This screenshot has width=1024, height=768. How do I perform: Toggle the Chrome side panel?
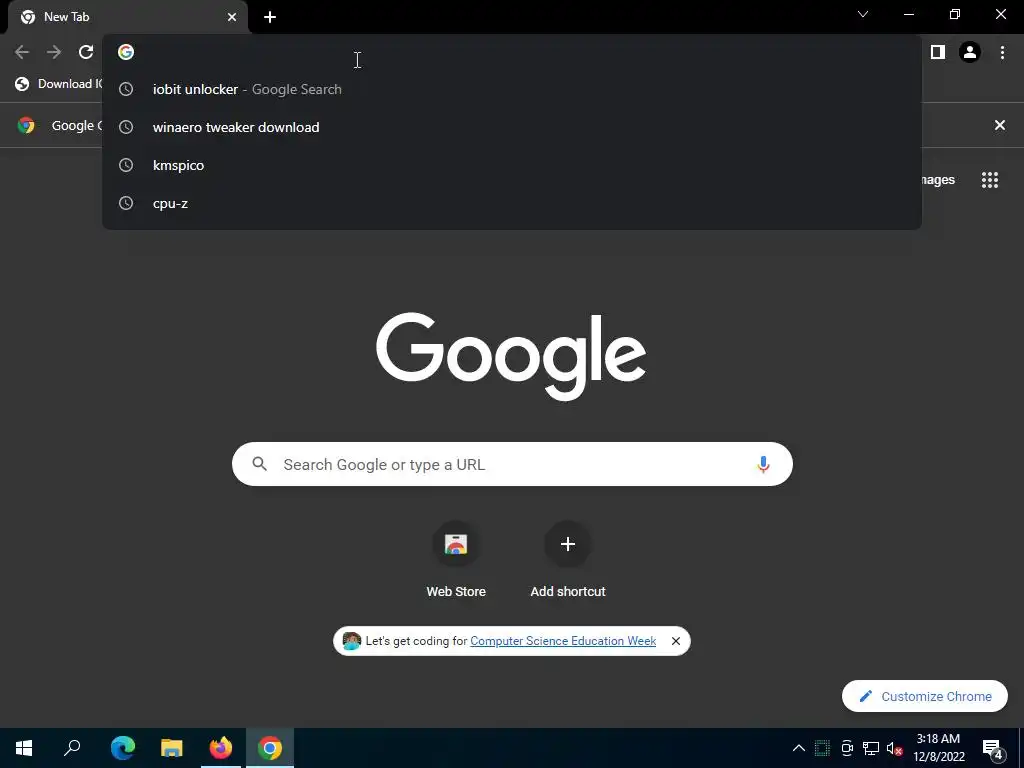pos(938,52)
